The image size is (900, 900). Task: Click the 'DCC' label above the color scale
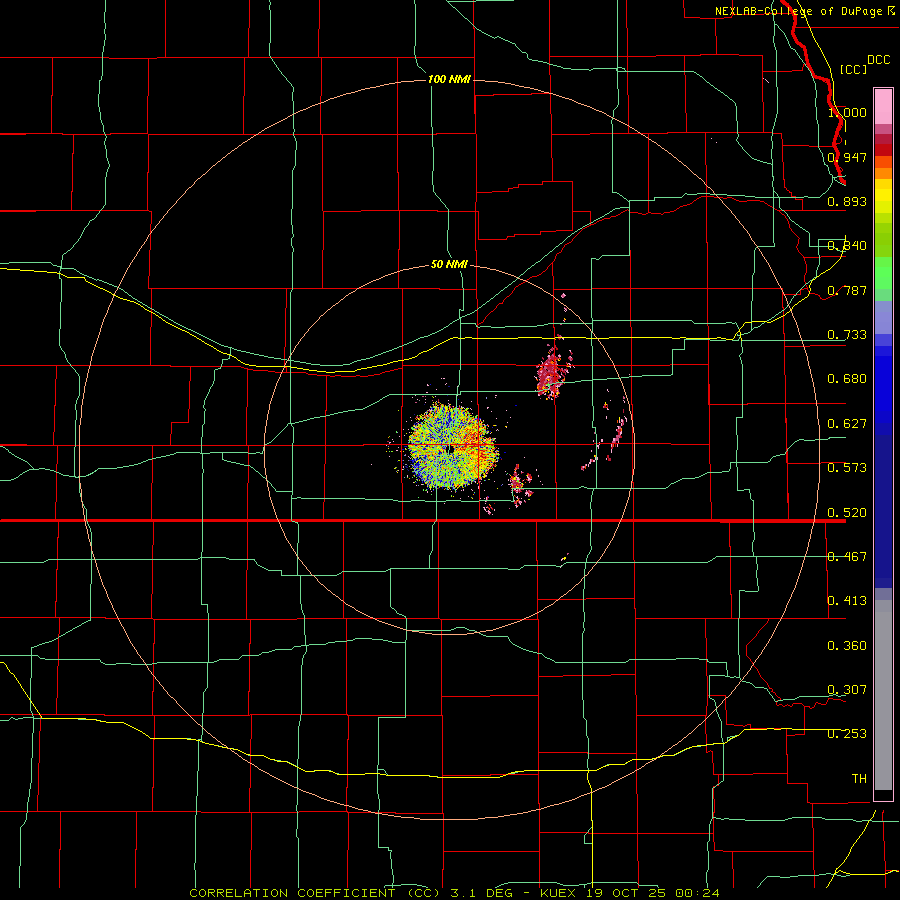tap(878, 60)
